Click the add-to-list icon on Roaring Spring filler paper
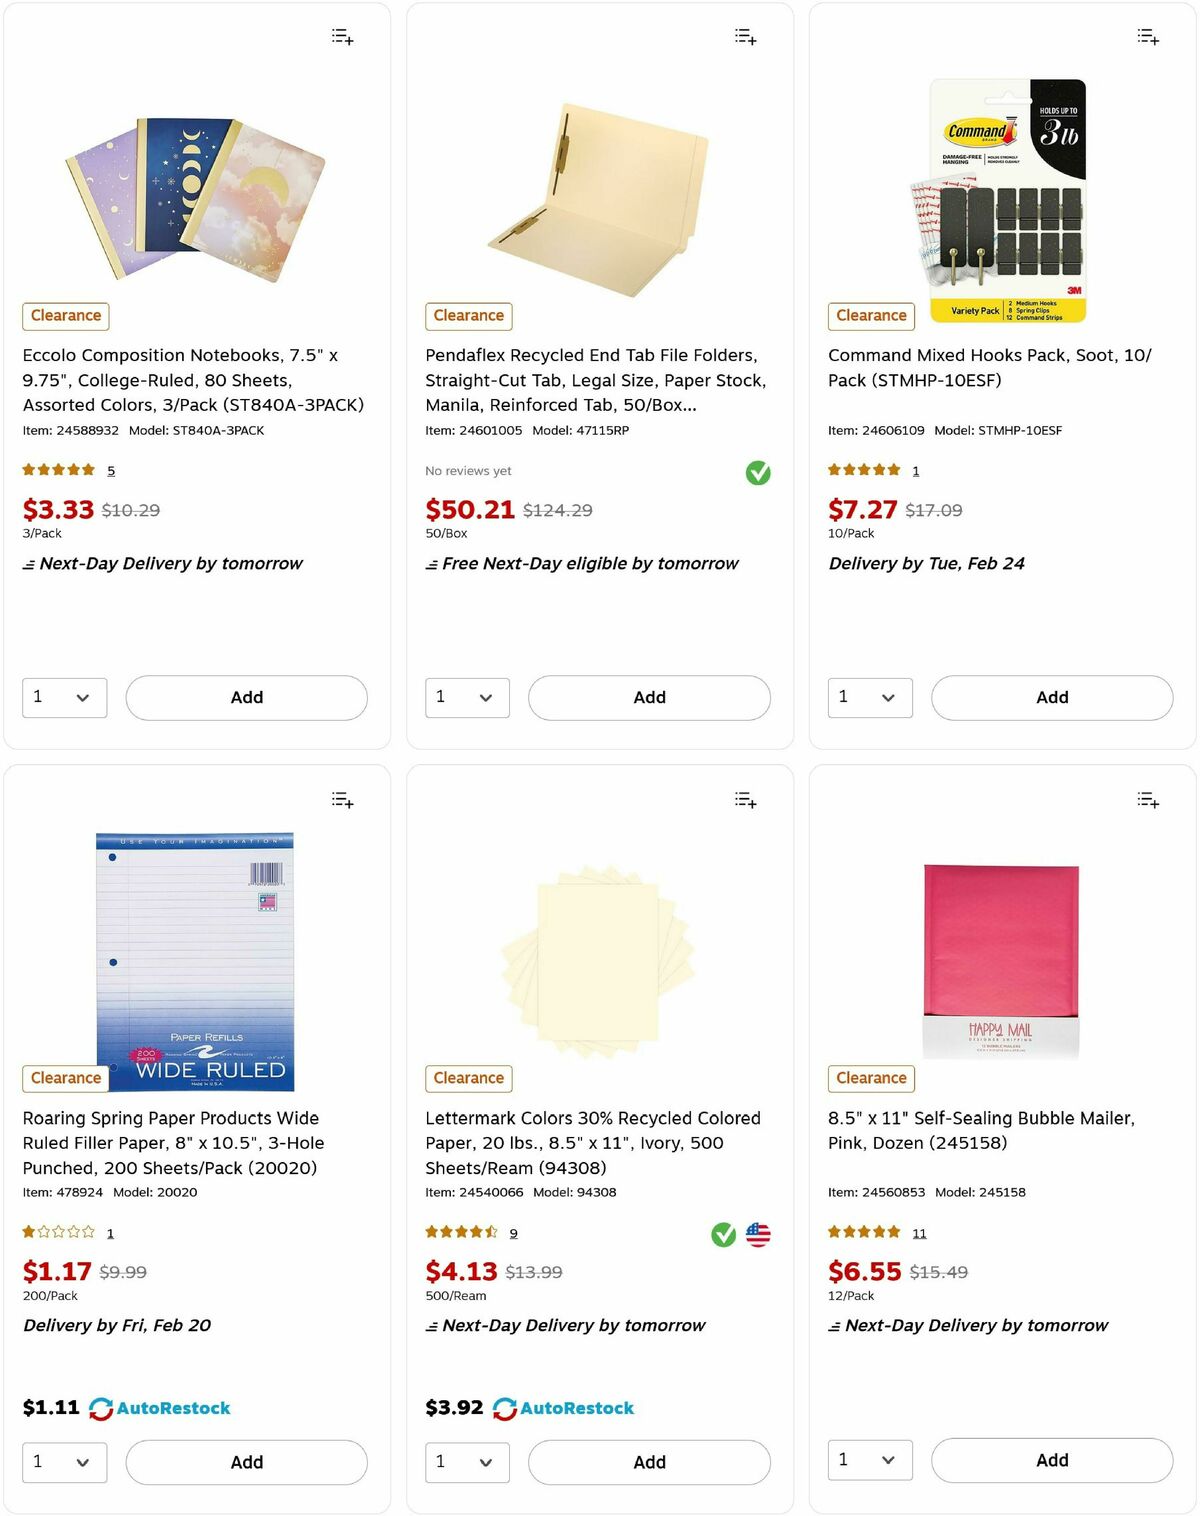This screenshot has height=1516, width=1200. pyautogui.click(x=342, y=799)
